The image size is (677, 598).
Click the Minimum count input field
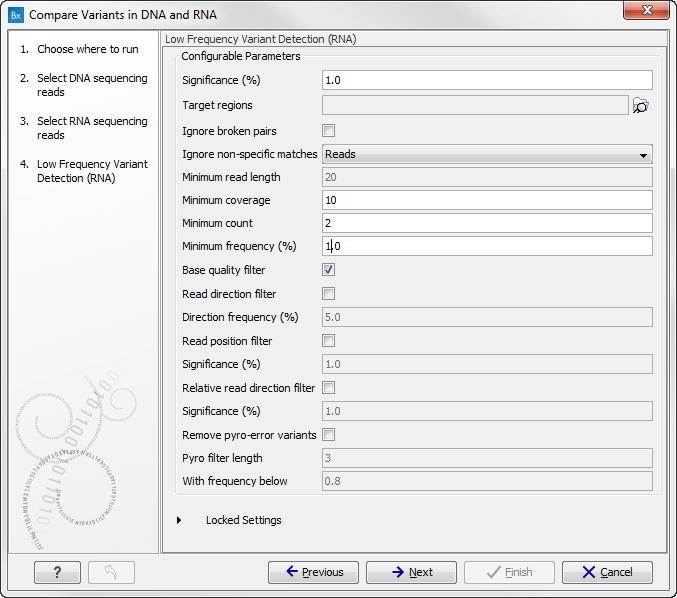pyautogui.click(x=487, y=223)
